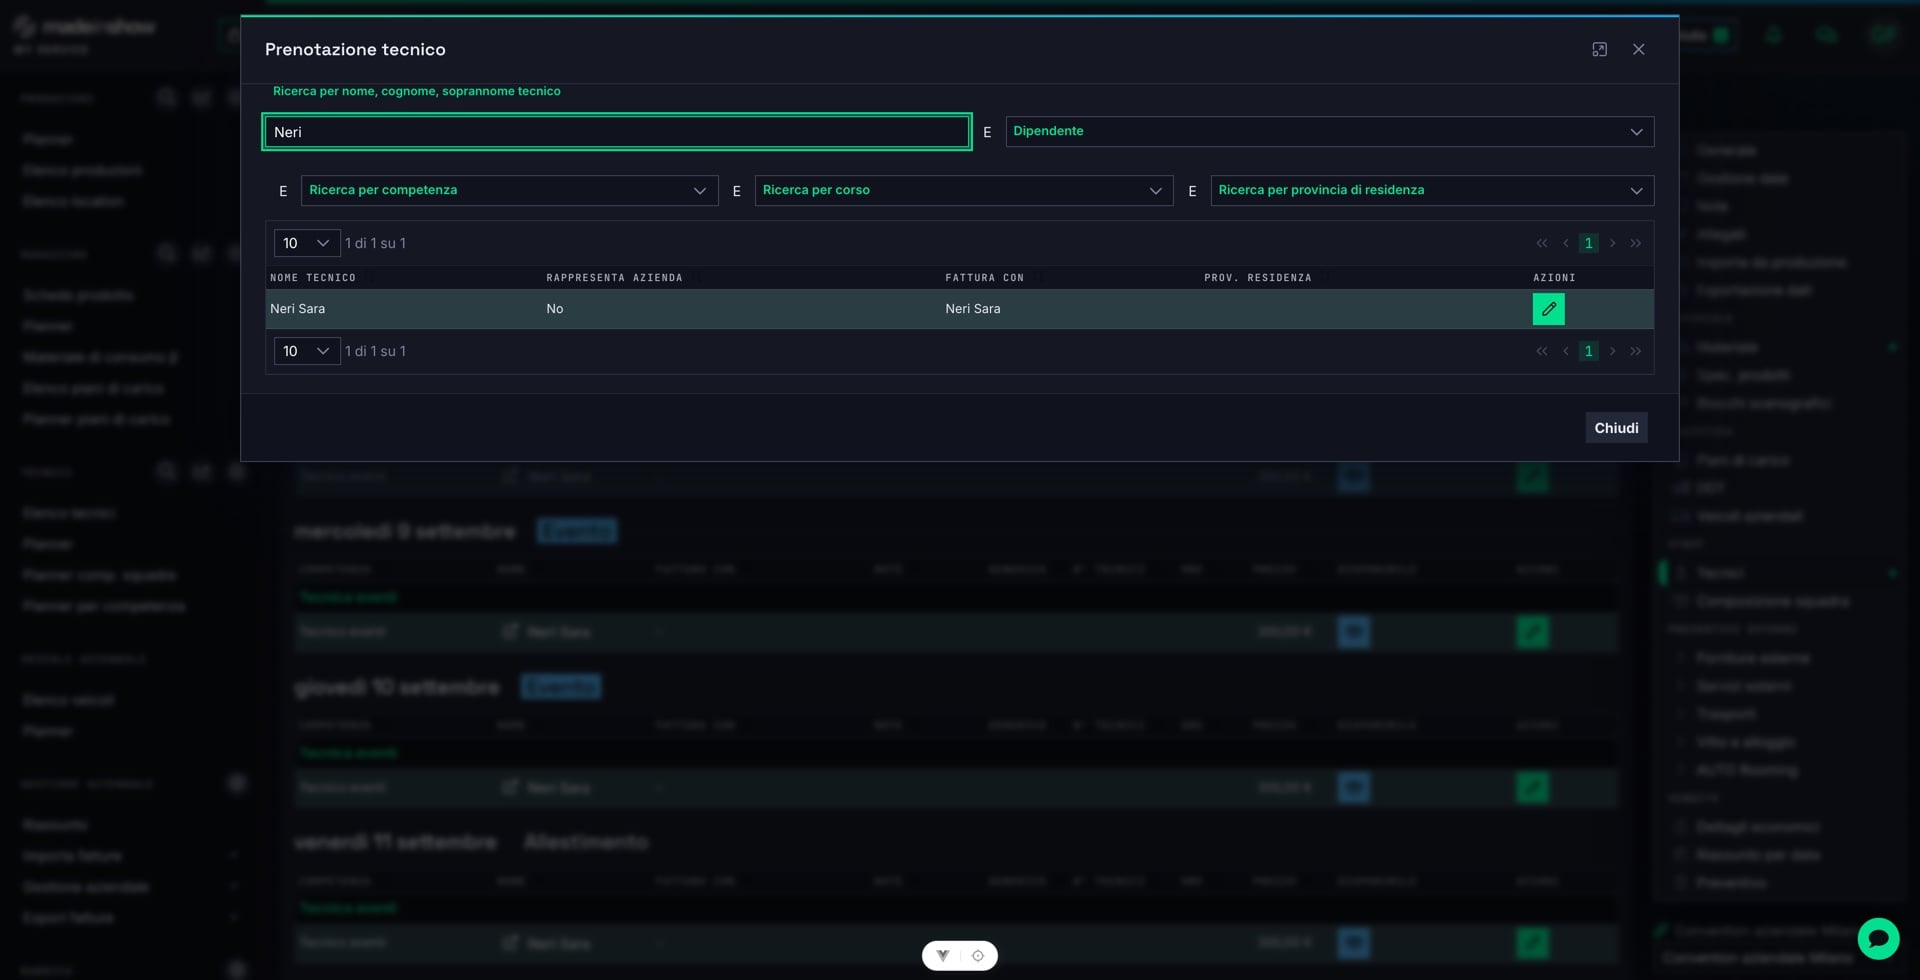
Task: Focus the technician search field containing Neri
Action: point(616,132)
